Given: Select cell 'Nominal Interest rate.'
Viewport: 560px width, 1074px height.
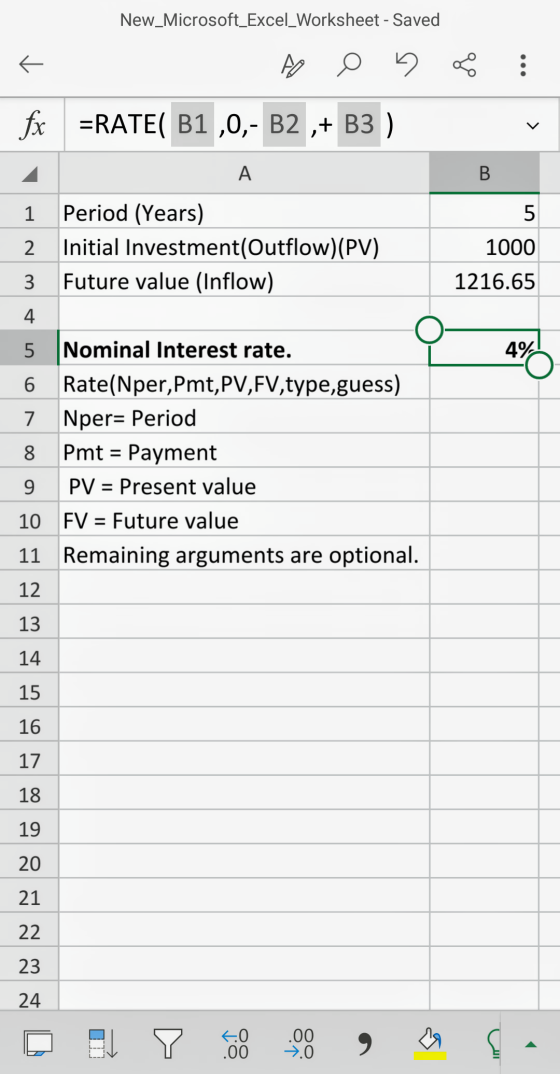Looking at the screenshot, I should [244, 350].
